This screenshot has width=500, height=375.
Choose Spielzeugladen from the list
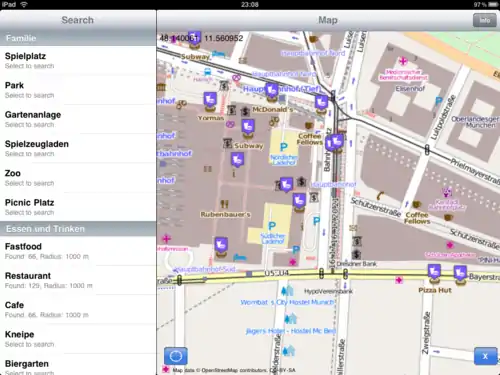[78, 148]
